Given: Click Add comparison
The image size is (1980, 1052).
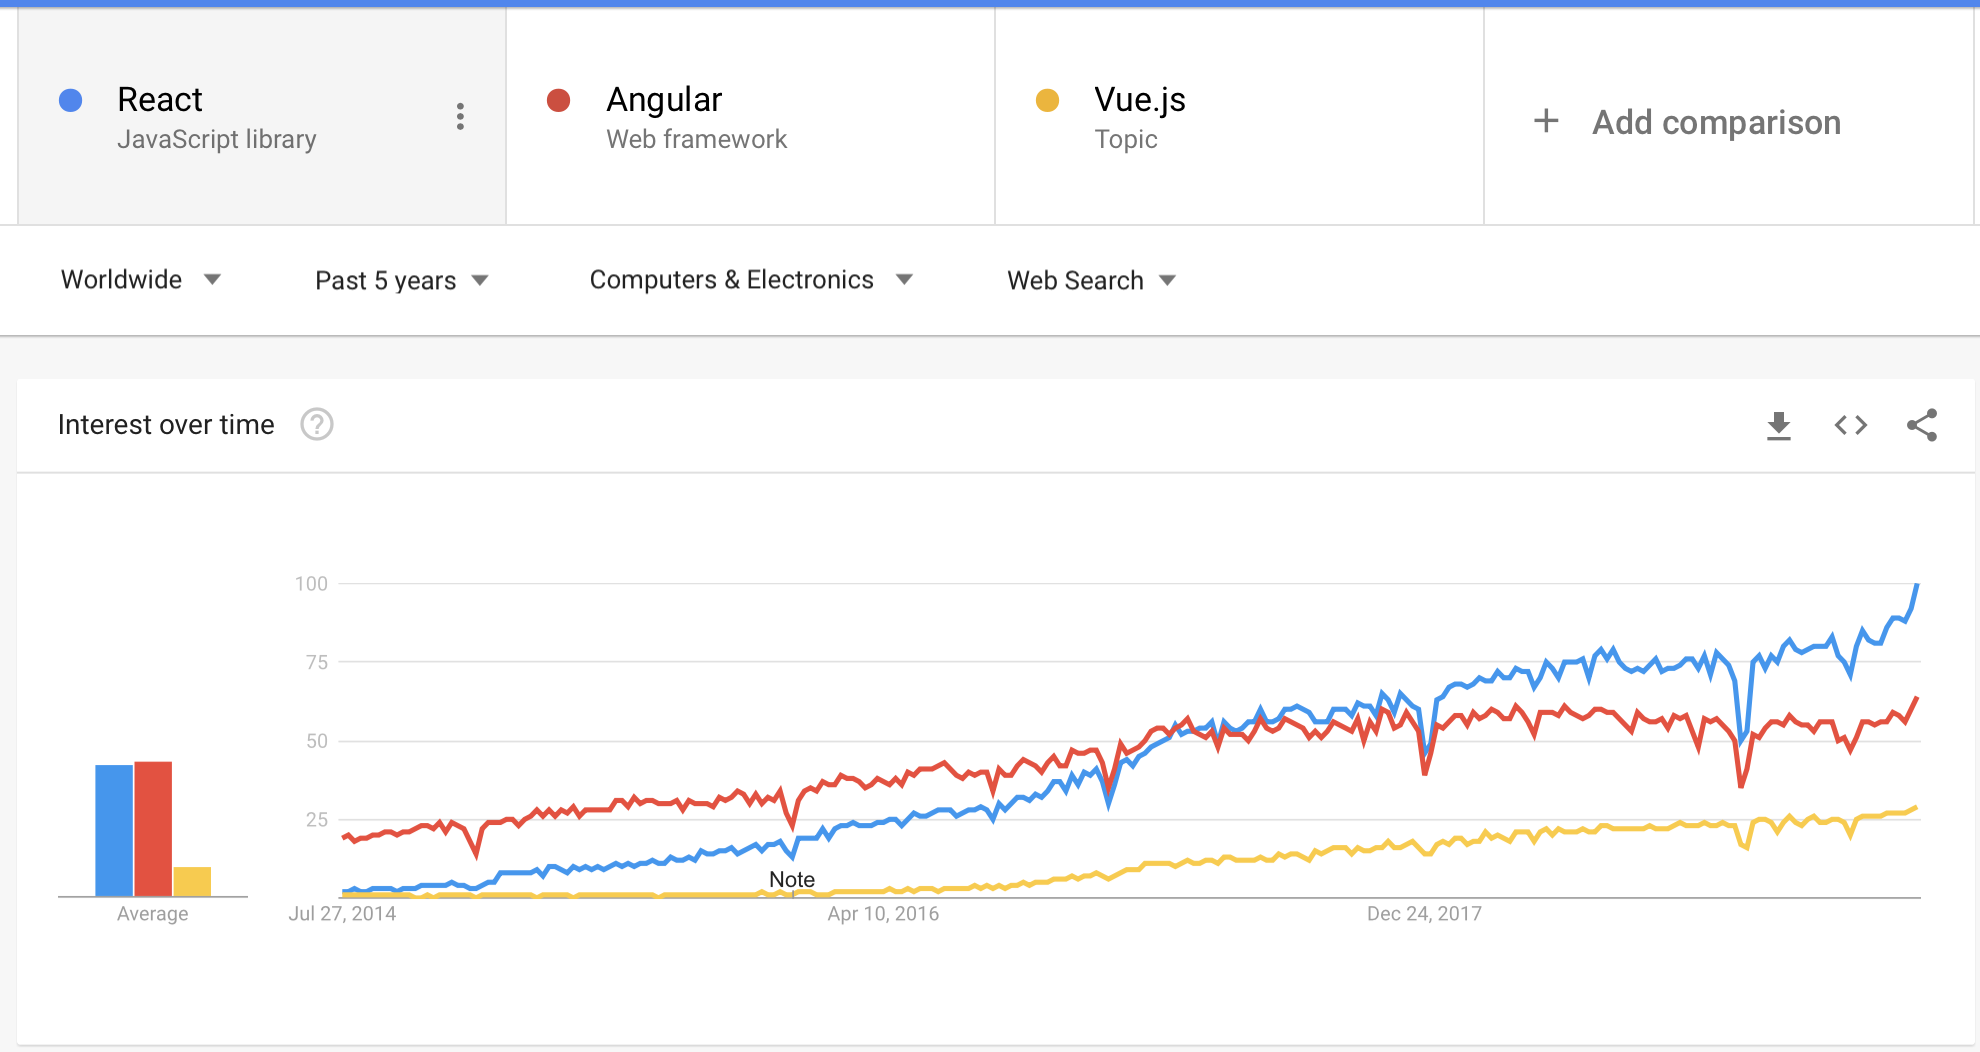Looking at the screenshot, I should 1716,122.
